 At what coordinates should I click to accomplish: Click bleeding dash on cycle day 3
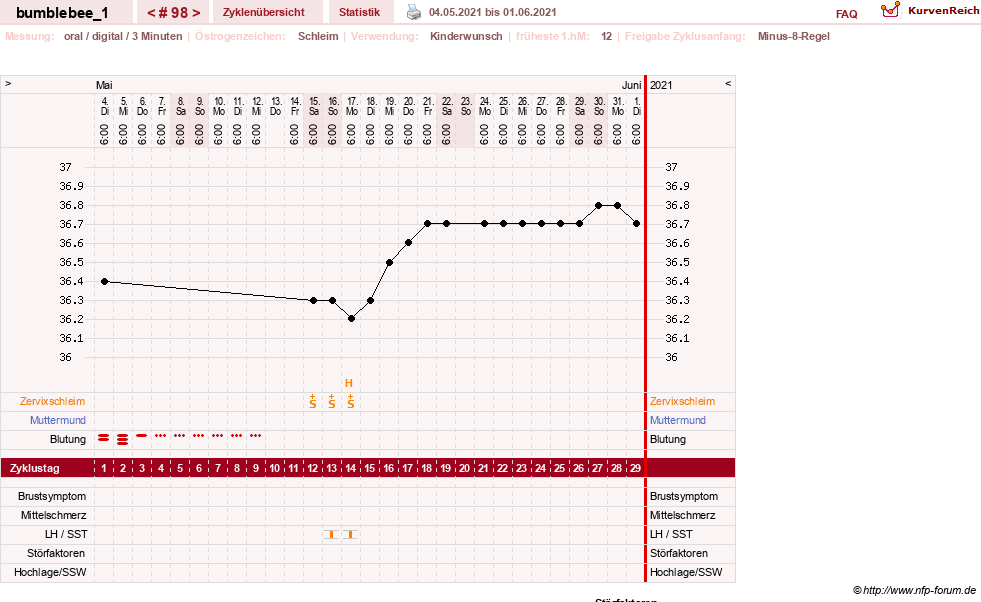click(142, 435)
